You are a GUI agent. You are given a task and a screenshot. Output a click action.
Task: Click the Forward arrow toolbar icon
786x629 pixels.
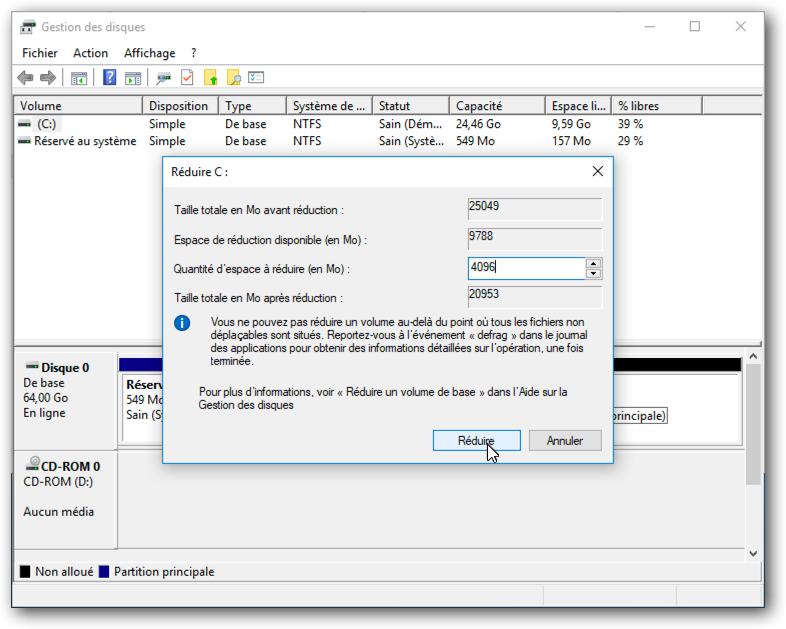(x=48, y=78)
